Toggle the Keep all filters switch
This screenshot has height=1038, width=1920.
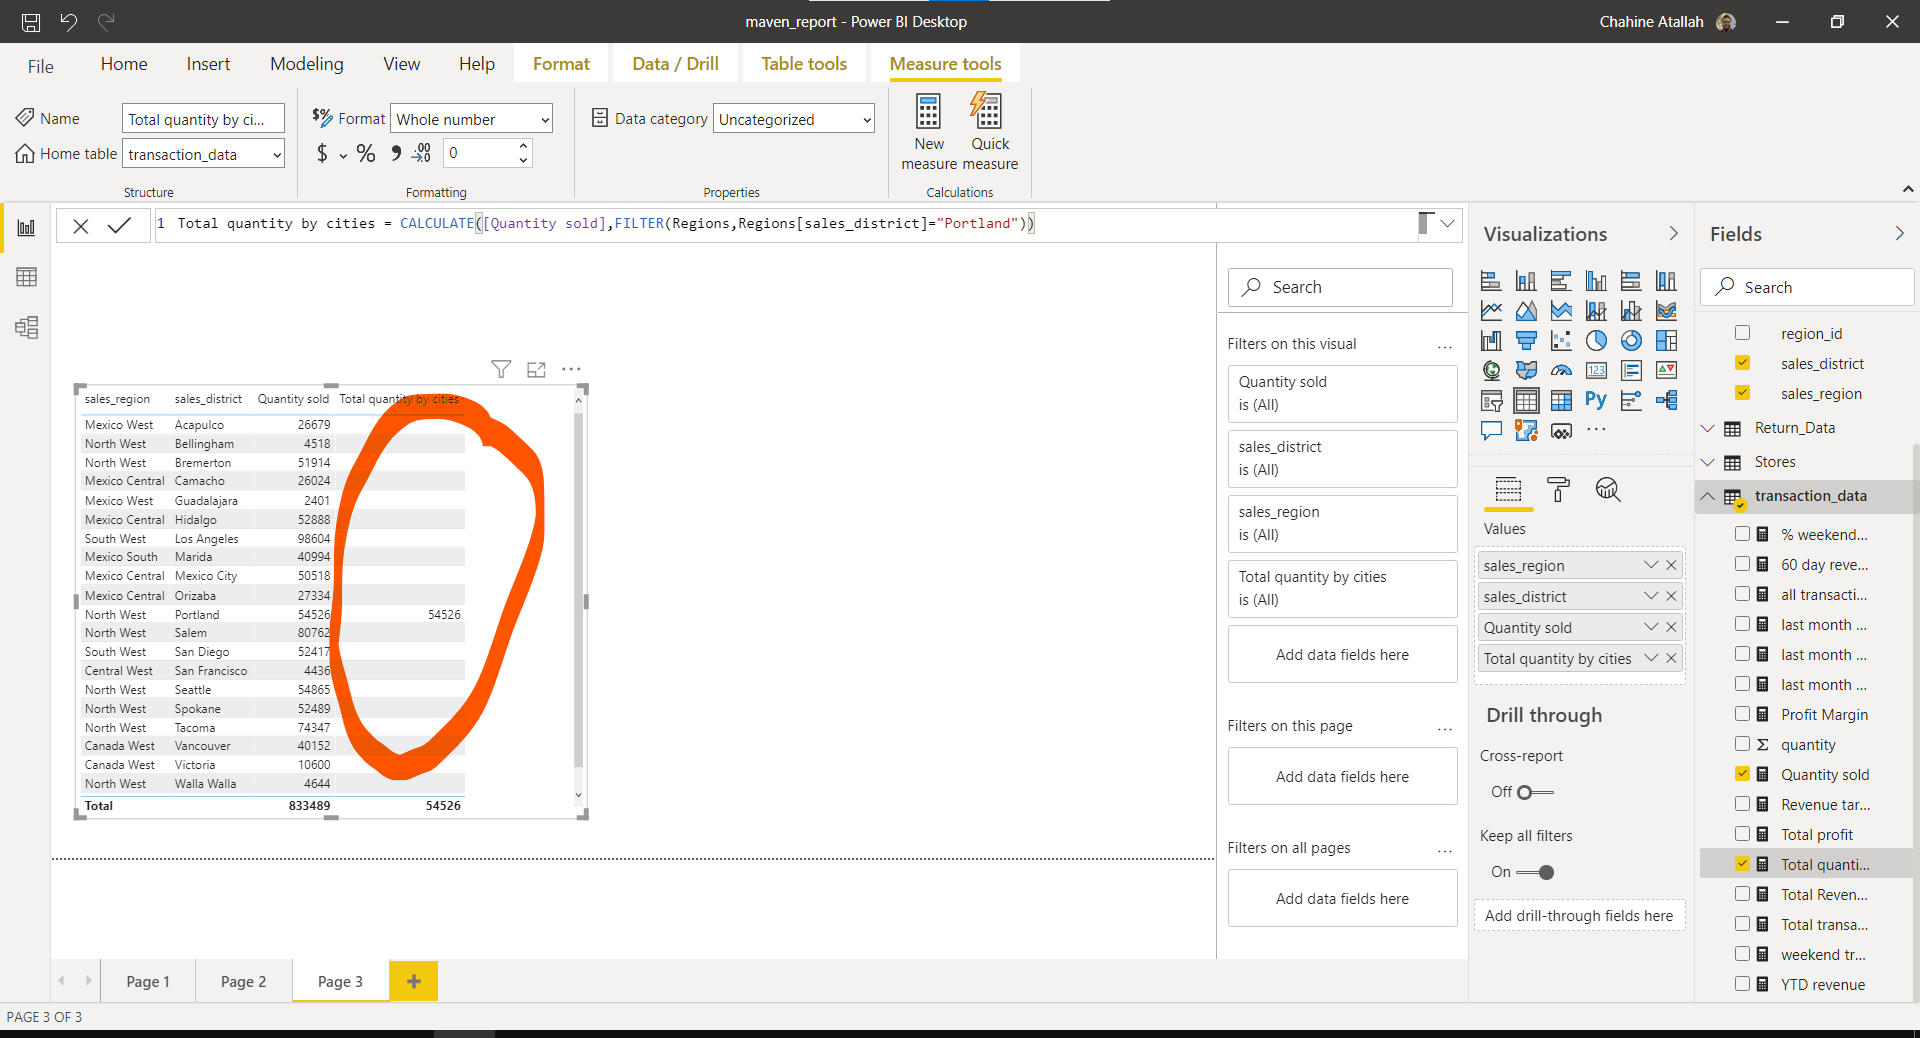click(x=1535, y=872)
